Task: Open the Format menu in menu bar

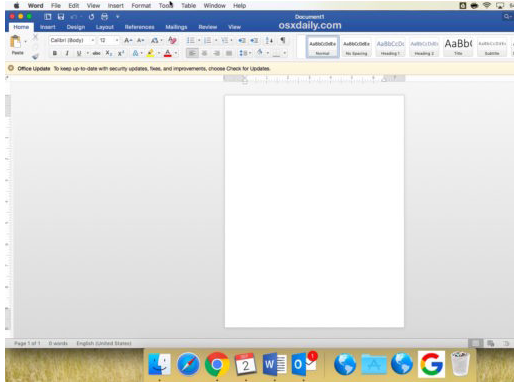Action: (x=141, y=6)
